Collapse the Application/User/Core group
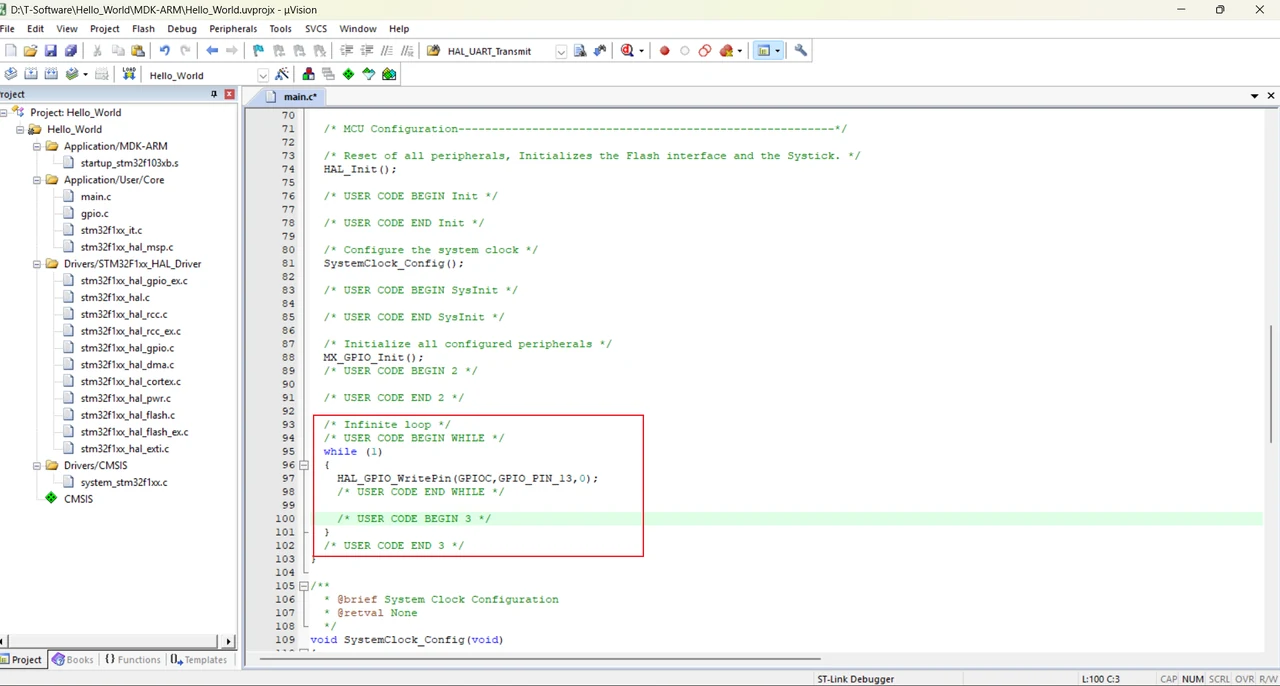This screenshot has width=1280, height=686. pyautogui.click(x=37, y=180)
